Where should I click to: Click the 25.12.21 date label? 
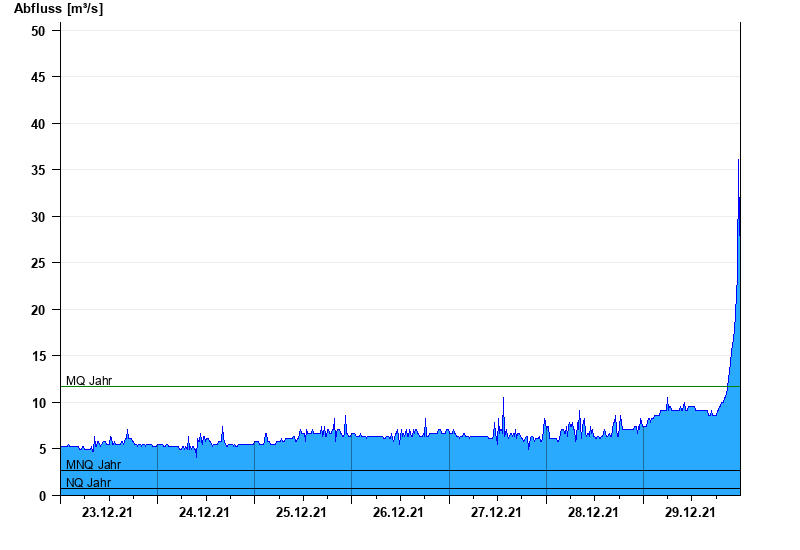pyautogui.click(x=301, y=513)
